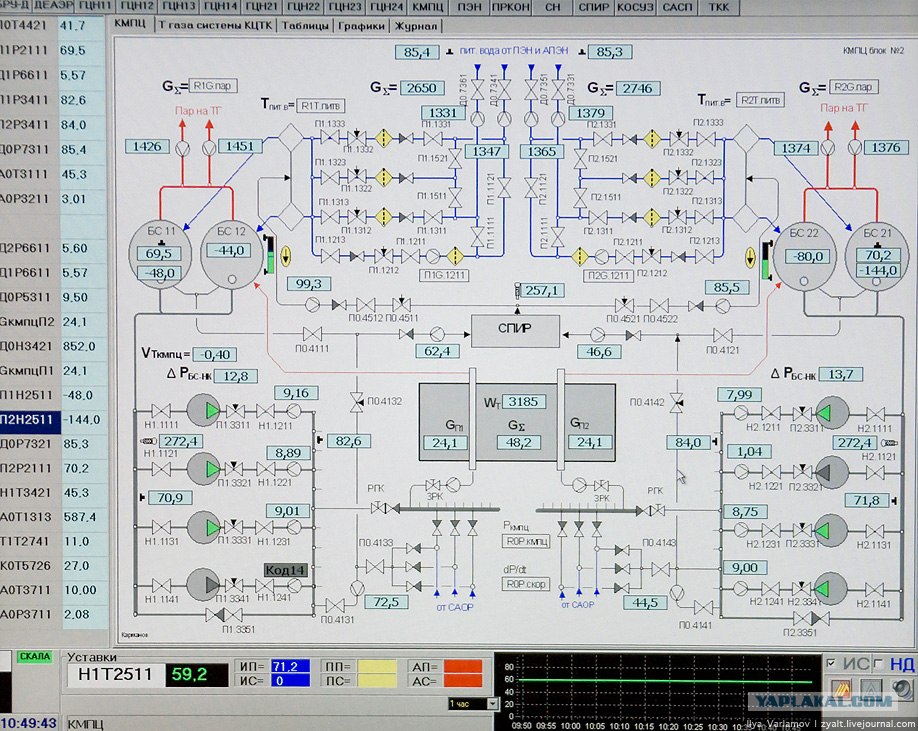
Task: Click the СКАЛА button
Action: tap(35, 657)
